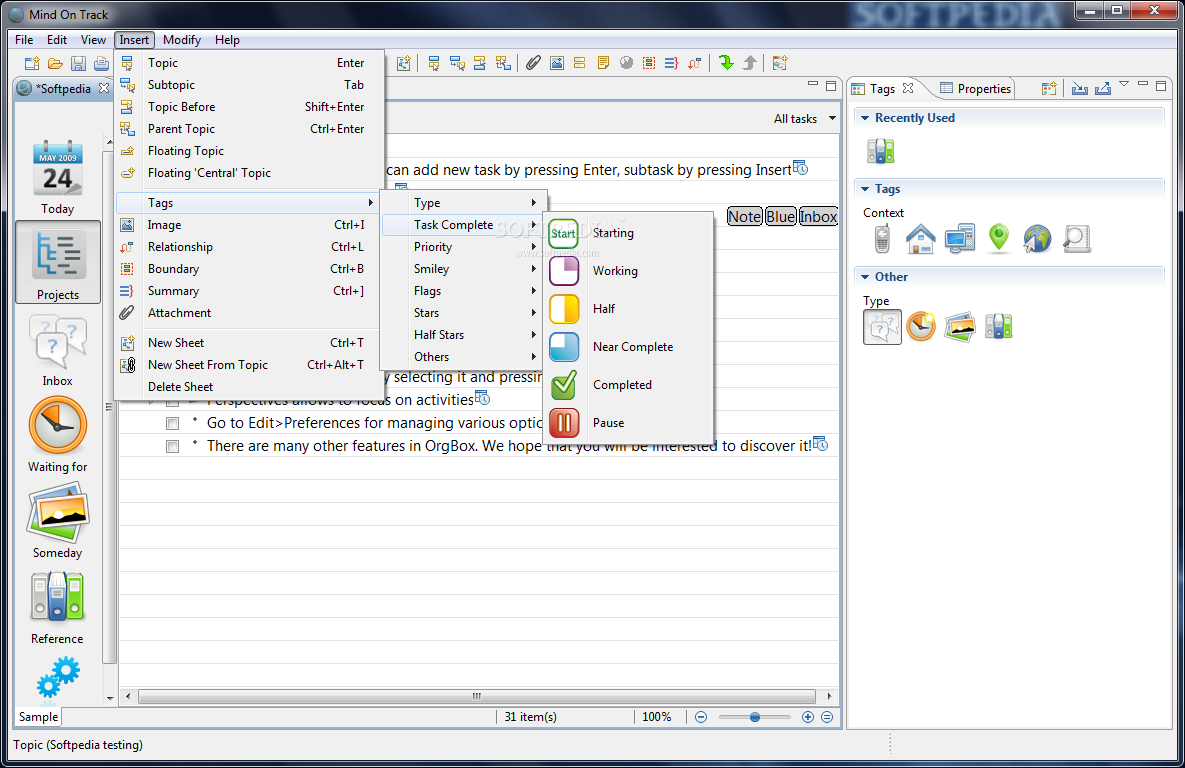This screenshot has width=1185, height=768.
Task: Click the Insert Image toolbar icon
Action: pos(557,63)
